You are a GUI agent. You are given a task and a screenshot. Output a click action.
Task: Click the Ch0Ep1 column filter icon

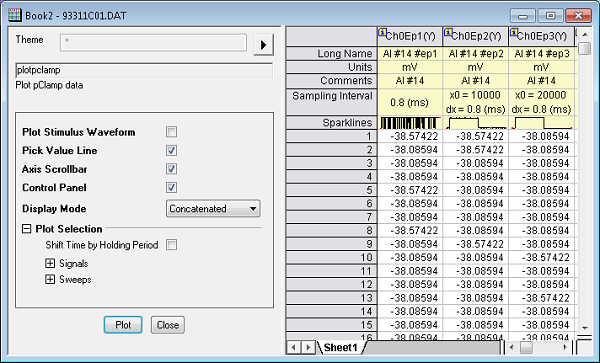pos(382,32)
